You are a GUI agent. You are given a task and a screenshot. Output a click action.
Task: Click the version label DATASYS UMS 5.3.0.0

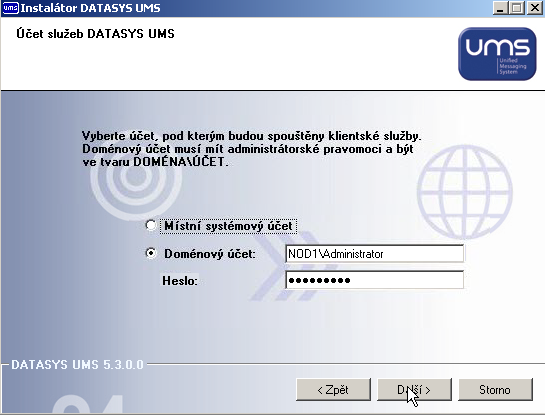[77, 365]
